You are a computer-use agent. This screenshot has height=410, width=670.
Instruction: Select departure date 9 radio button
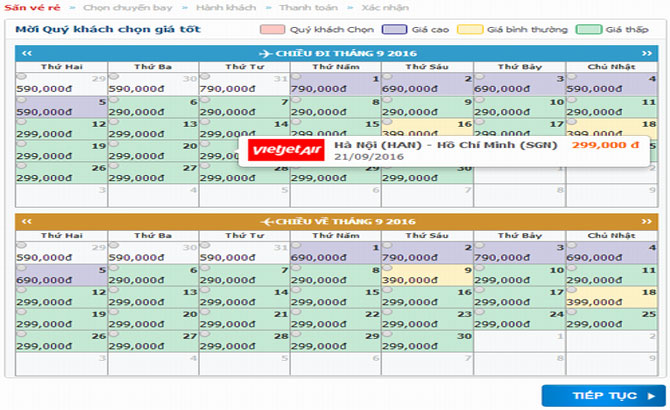386,98
